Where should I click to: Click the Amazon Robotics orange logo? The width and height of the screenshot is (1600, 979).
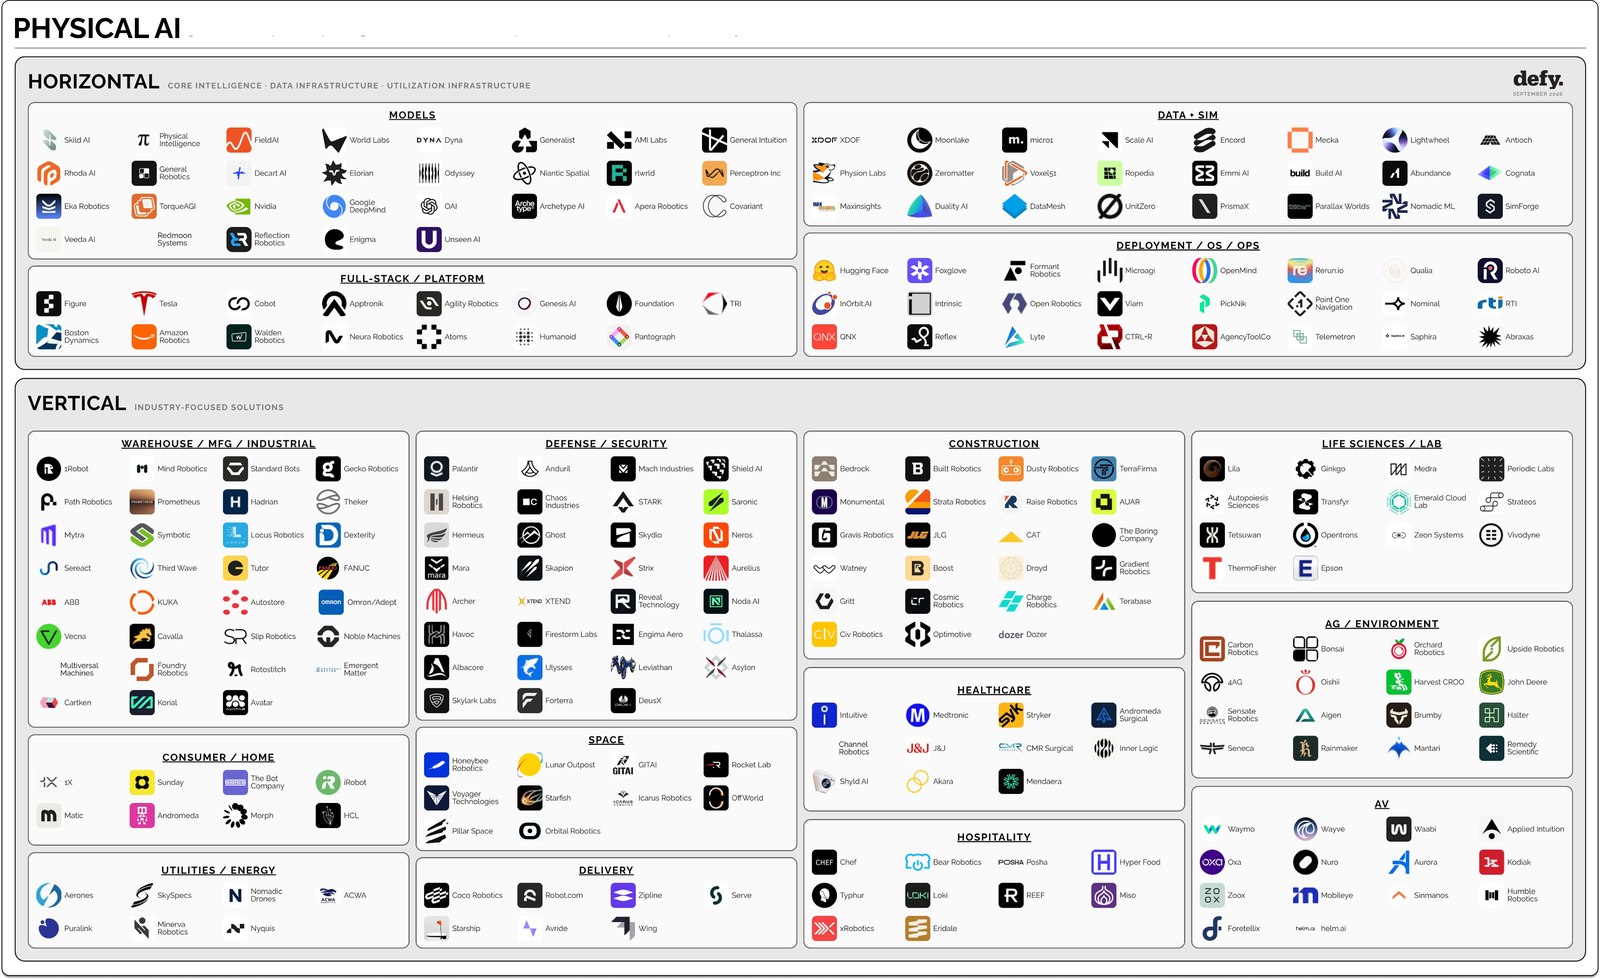[x=143, y=336]
